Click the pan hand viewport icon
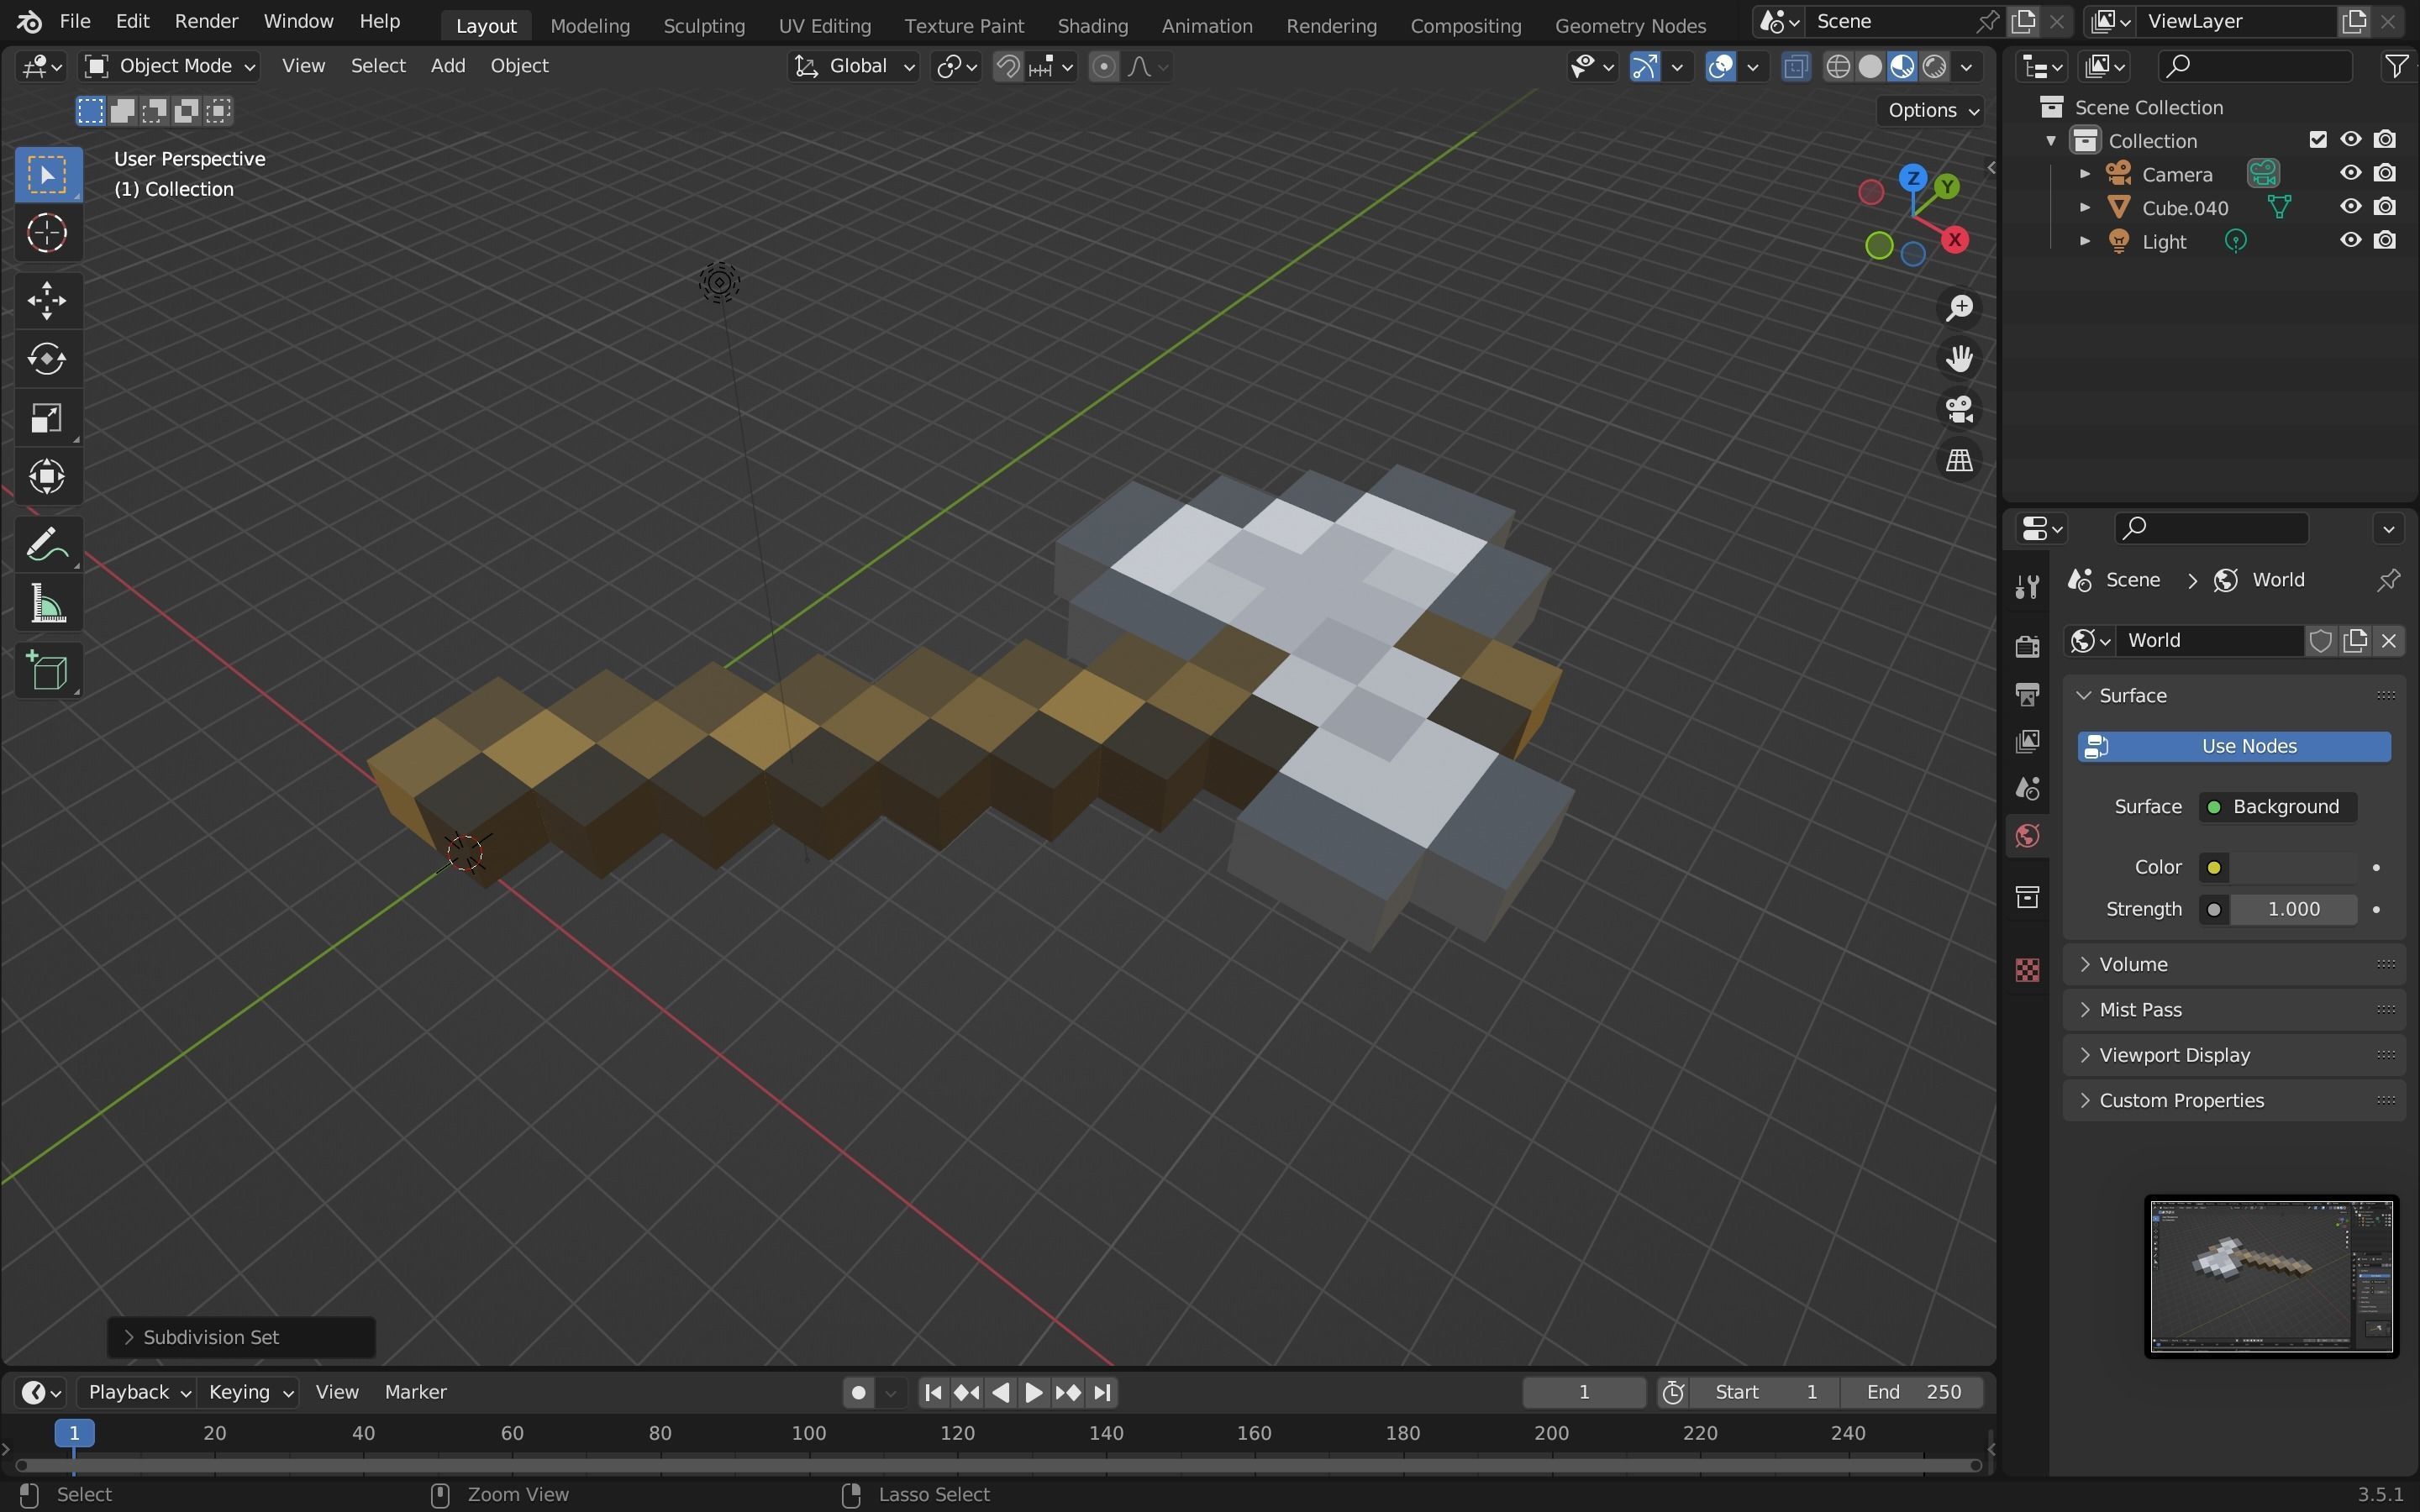Screen dimensions: 2420x1512 pos(1959,358)
